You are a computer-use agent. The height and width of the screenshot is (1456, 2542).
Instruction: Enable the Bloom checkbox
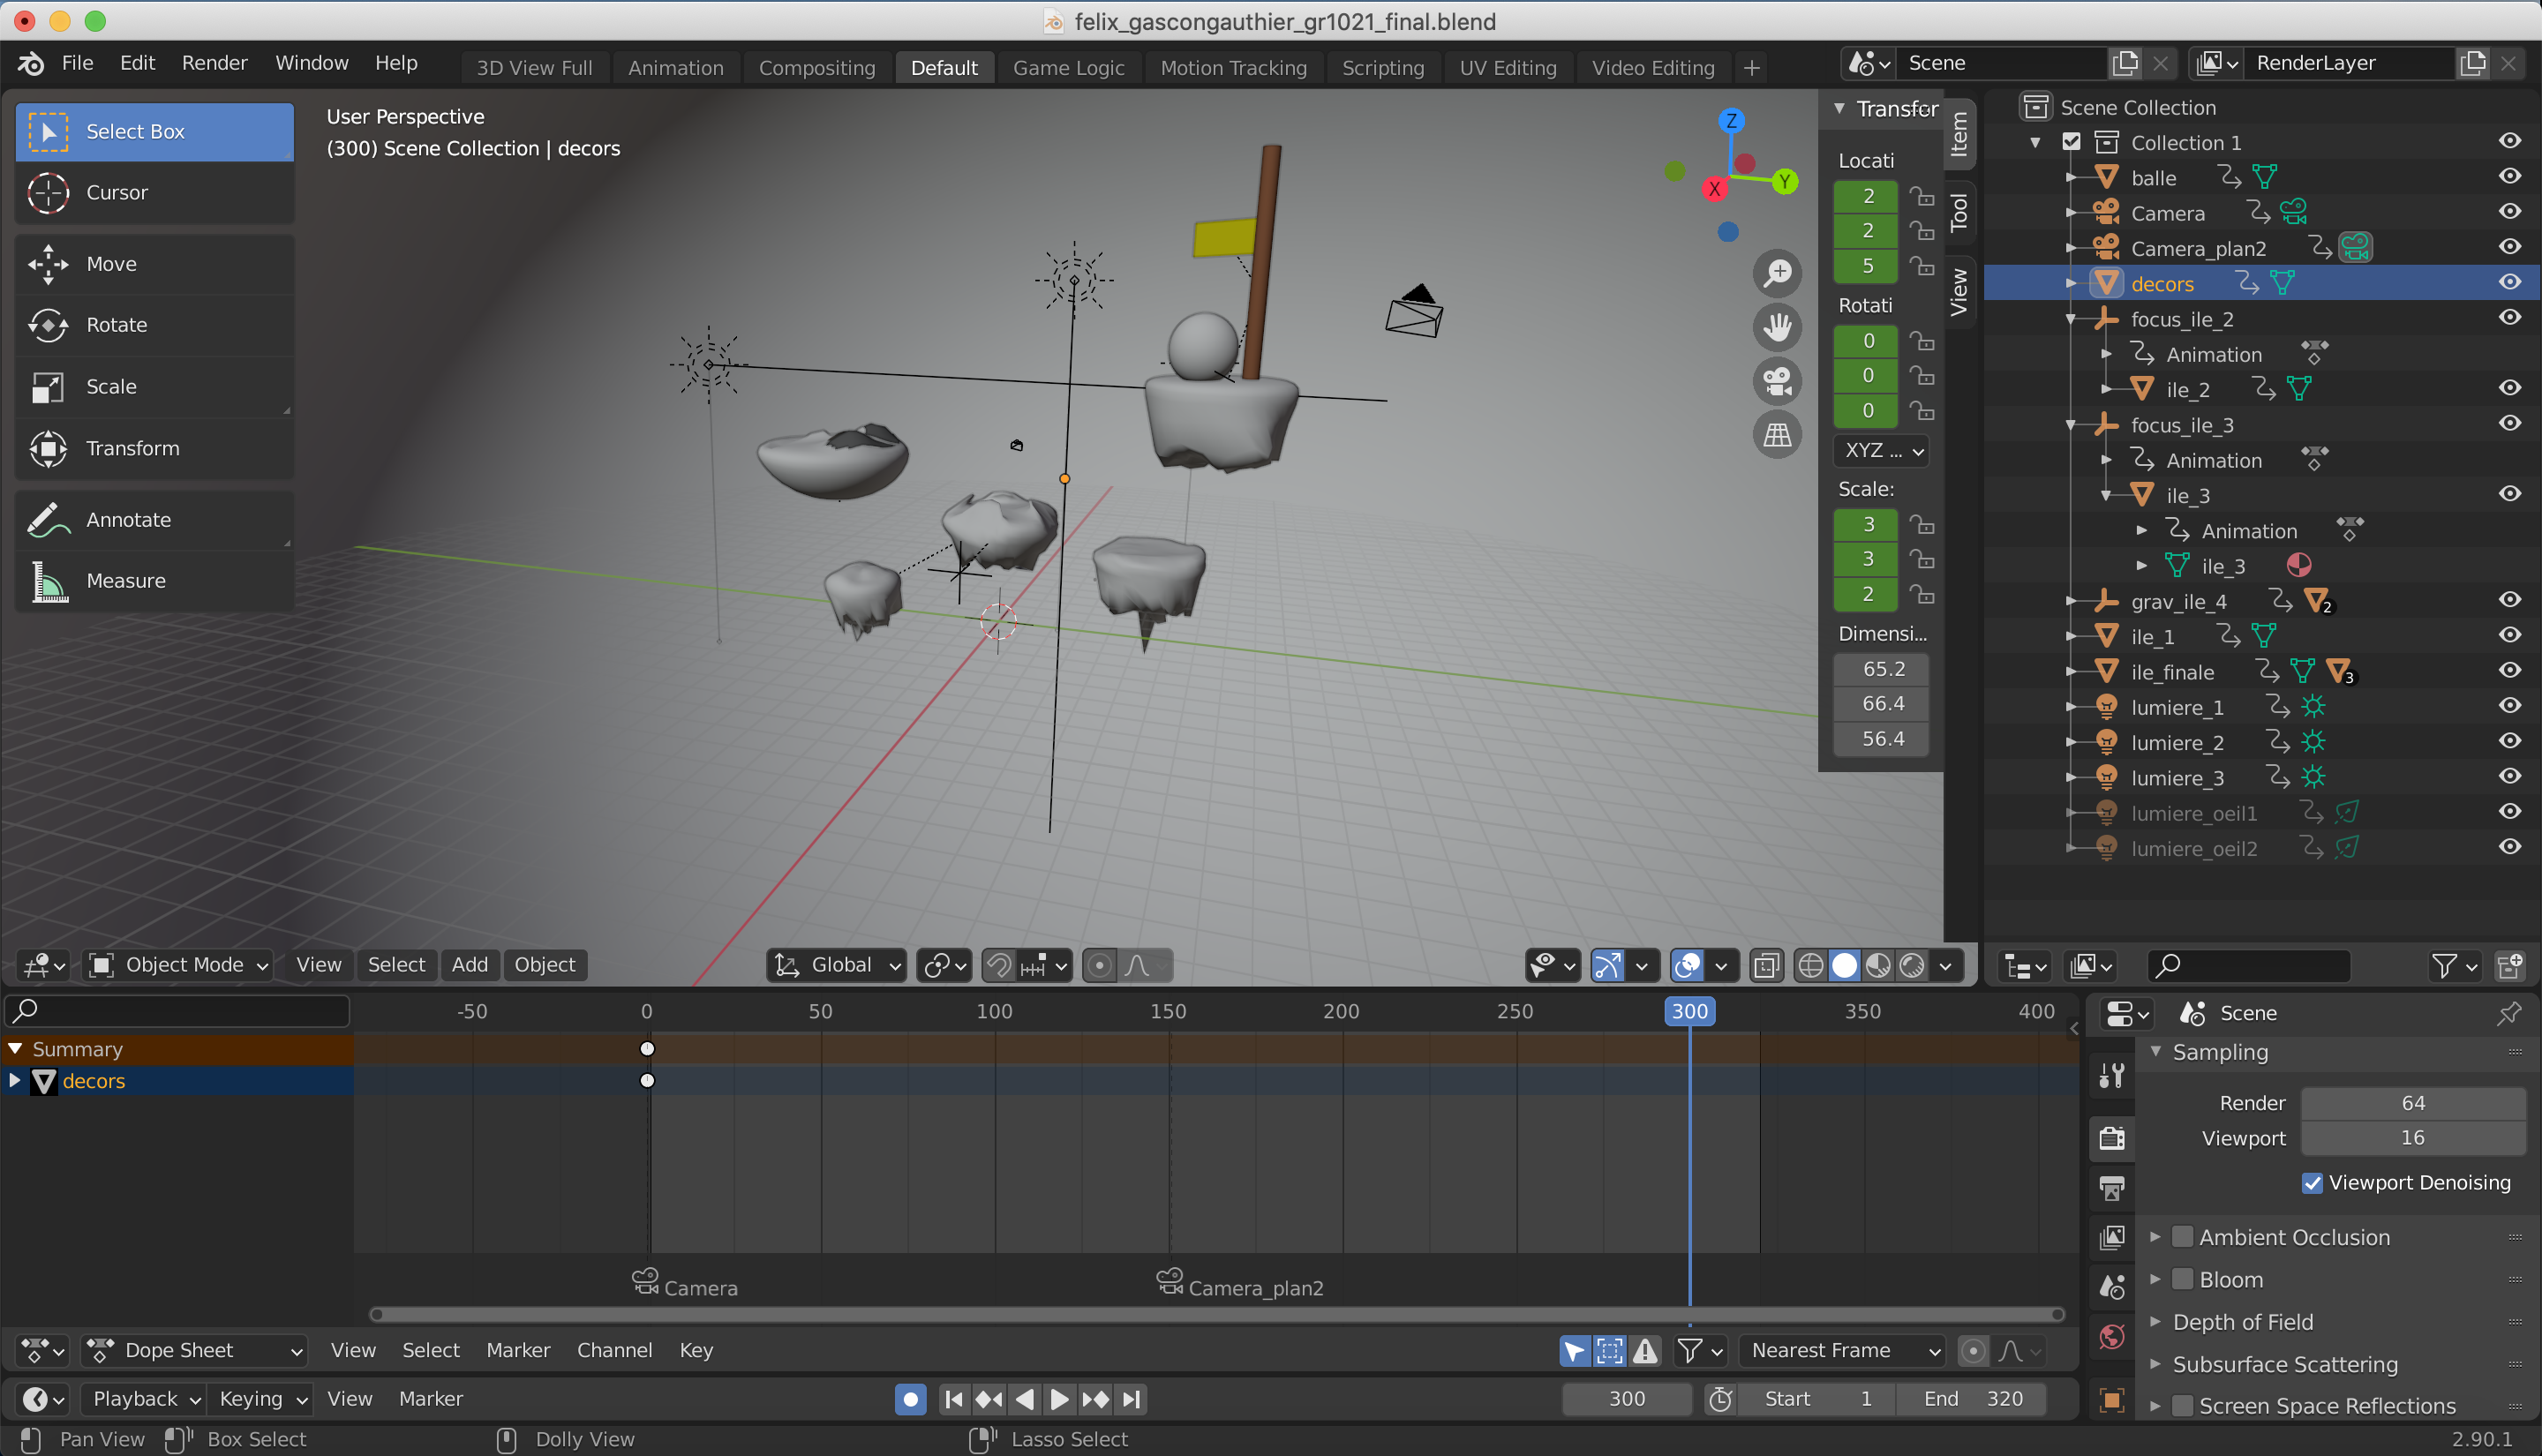point(2183,1280)
